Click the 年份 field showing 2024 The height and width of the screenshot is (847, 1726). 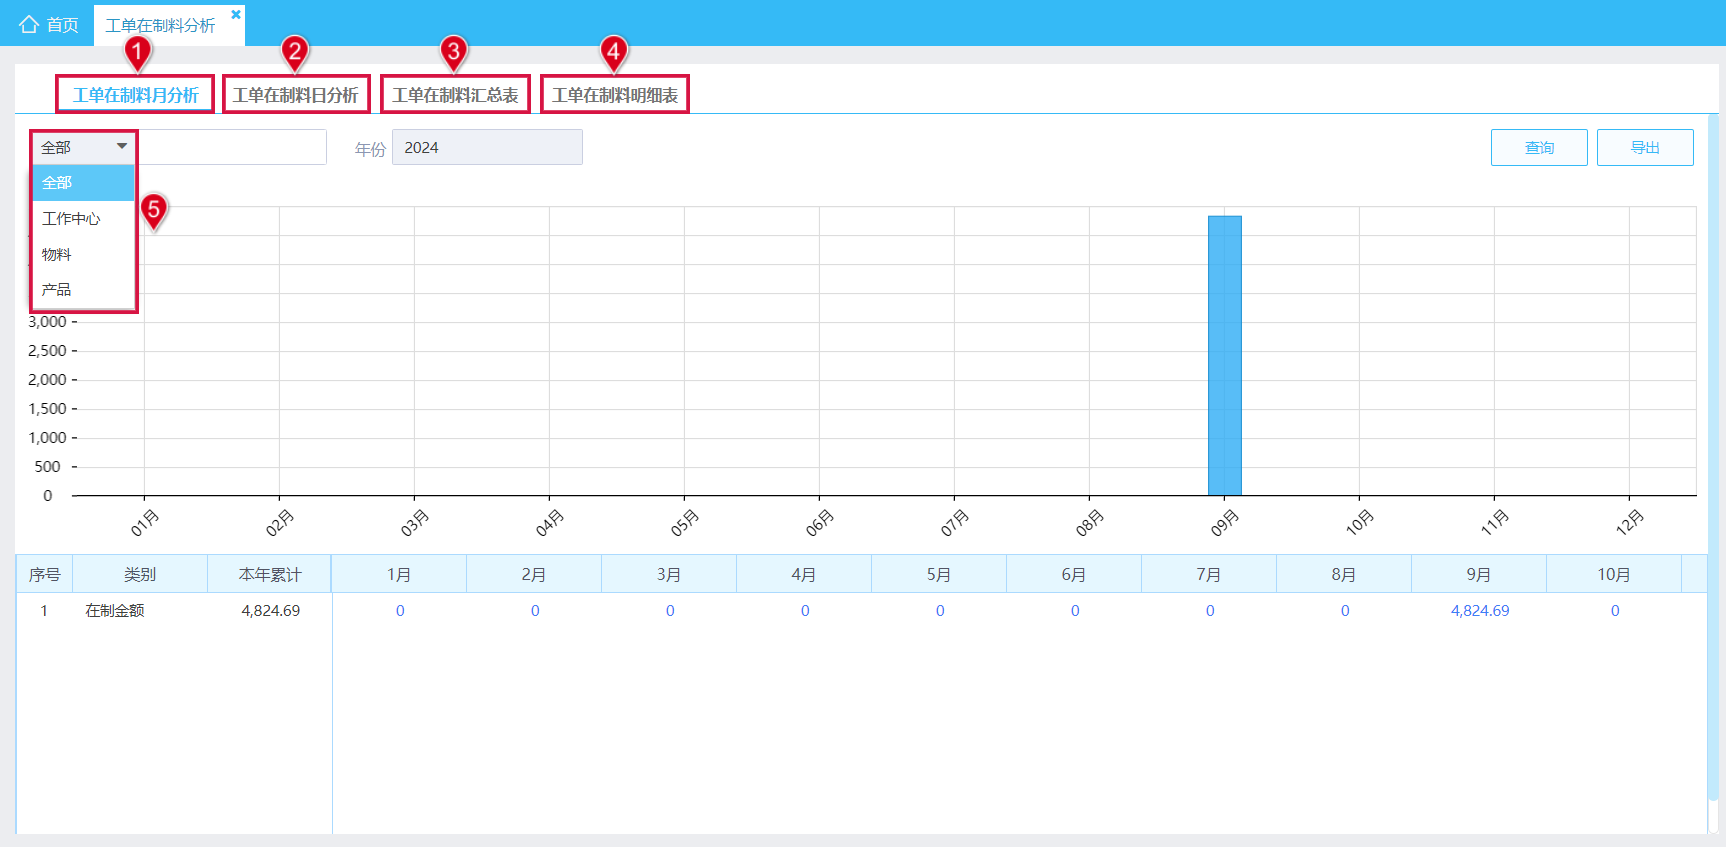[487, 147]
